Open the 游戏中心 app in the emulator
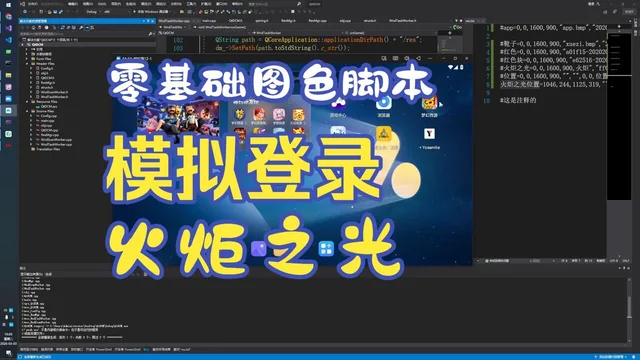 338,107
